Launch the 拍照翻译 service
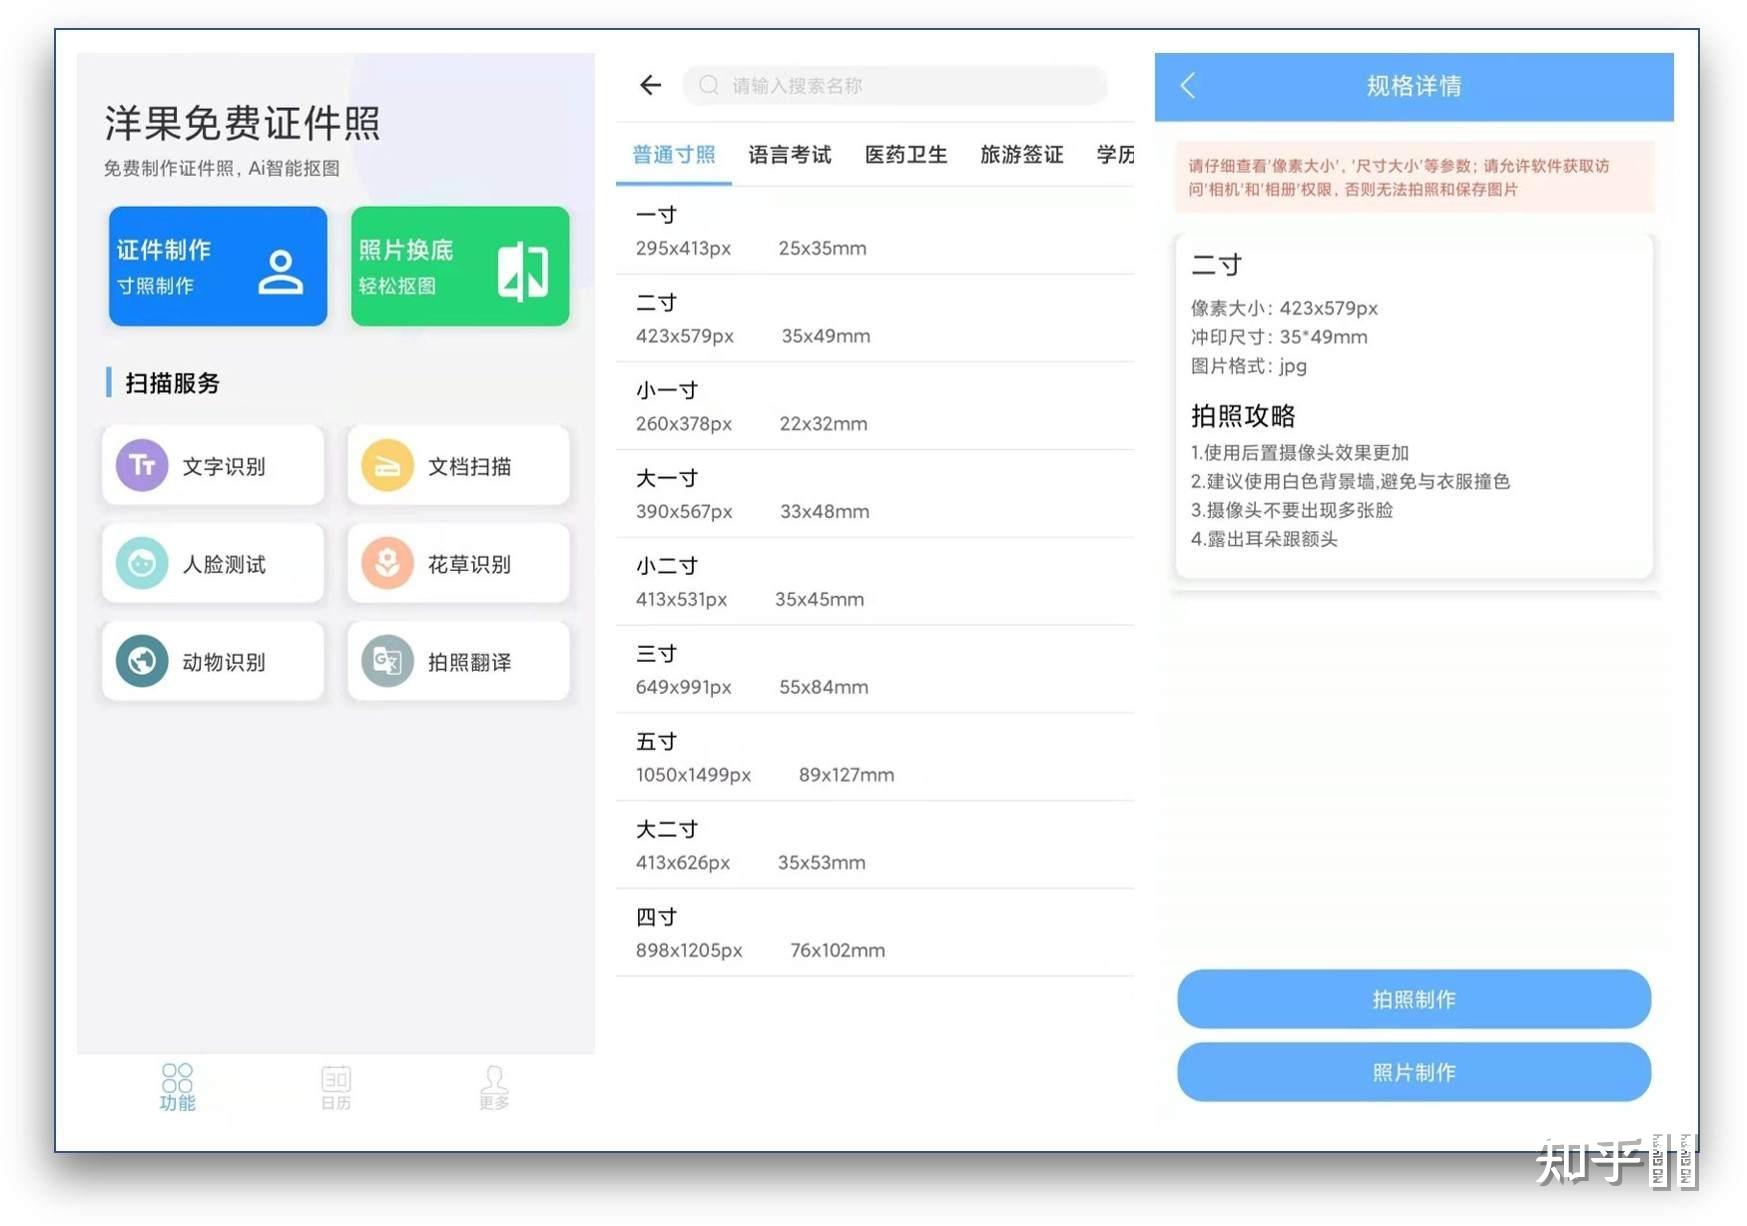The width and height of the screenshot is (1747, 1226). [458, 661]
